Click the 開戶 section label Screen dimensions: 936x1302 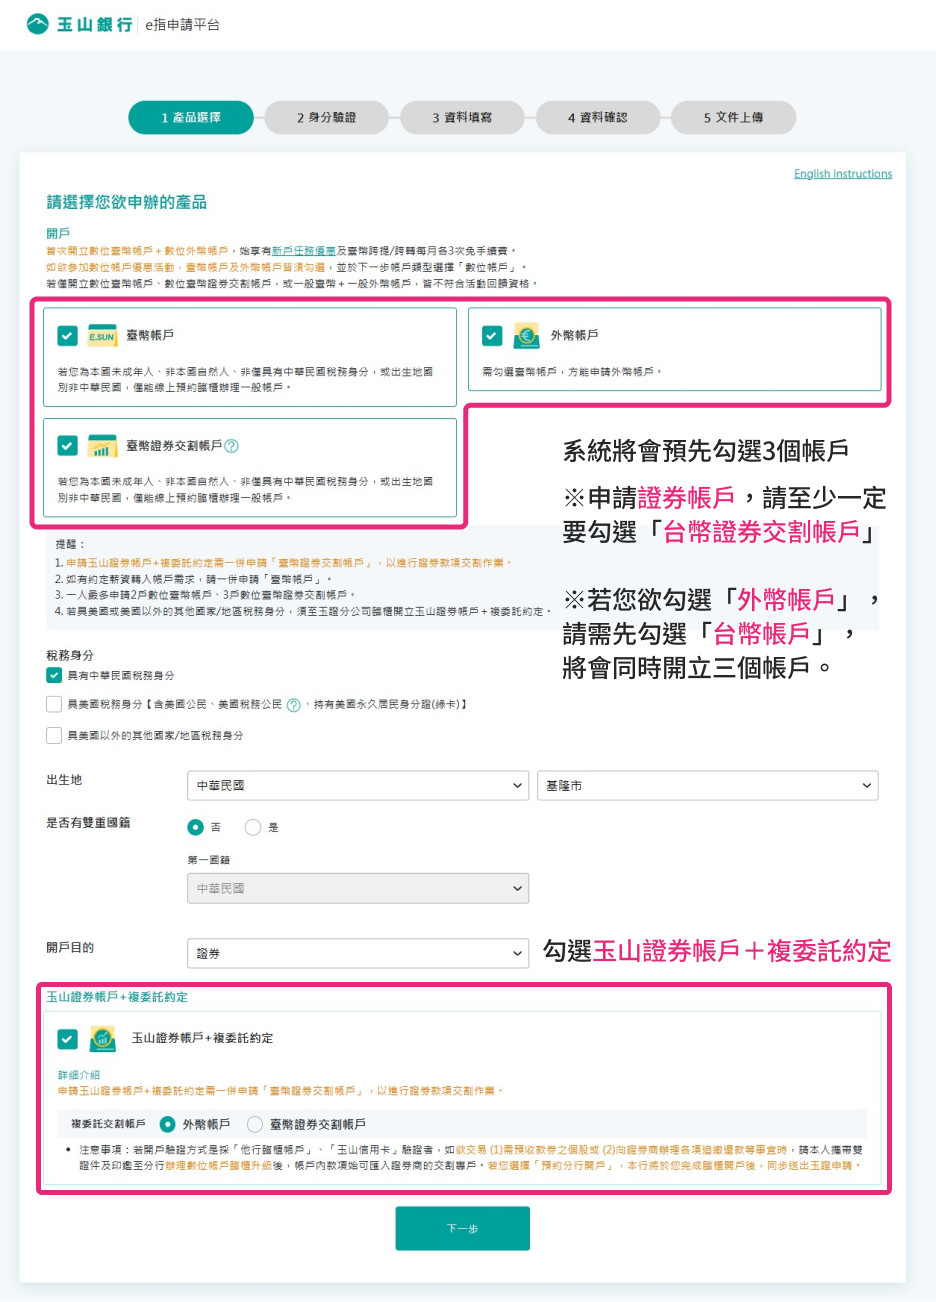click(x=58, y=234)
